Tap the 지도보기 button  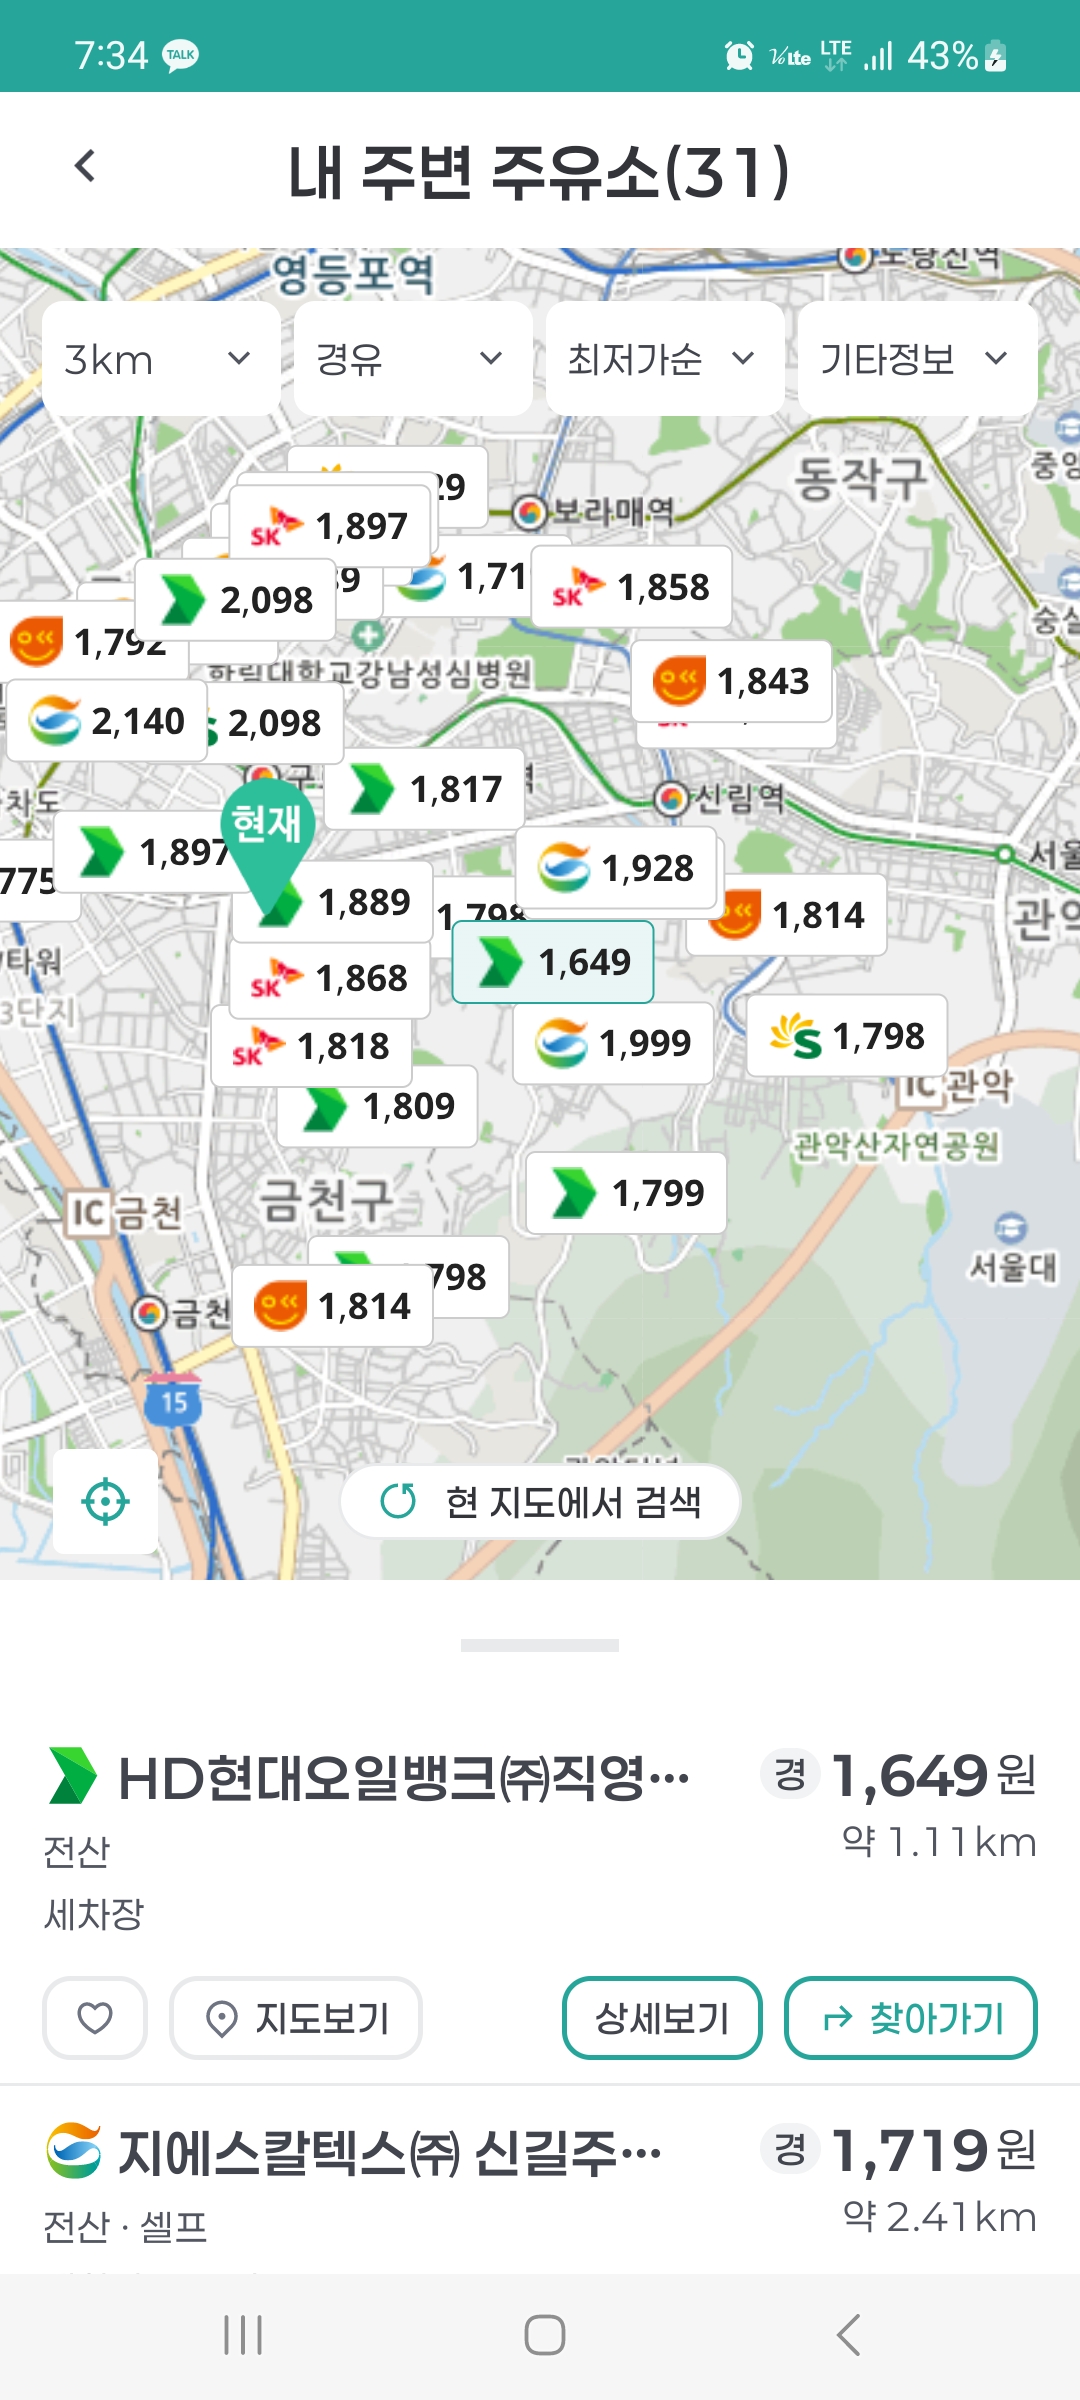tap(296, 2018)
